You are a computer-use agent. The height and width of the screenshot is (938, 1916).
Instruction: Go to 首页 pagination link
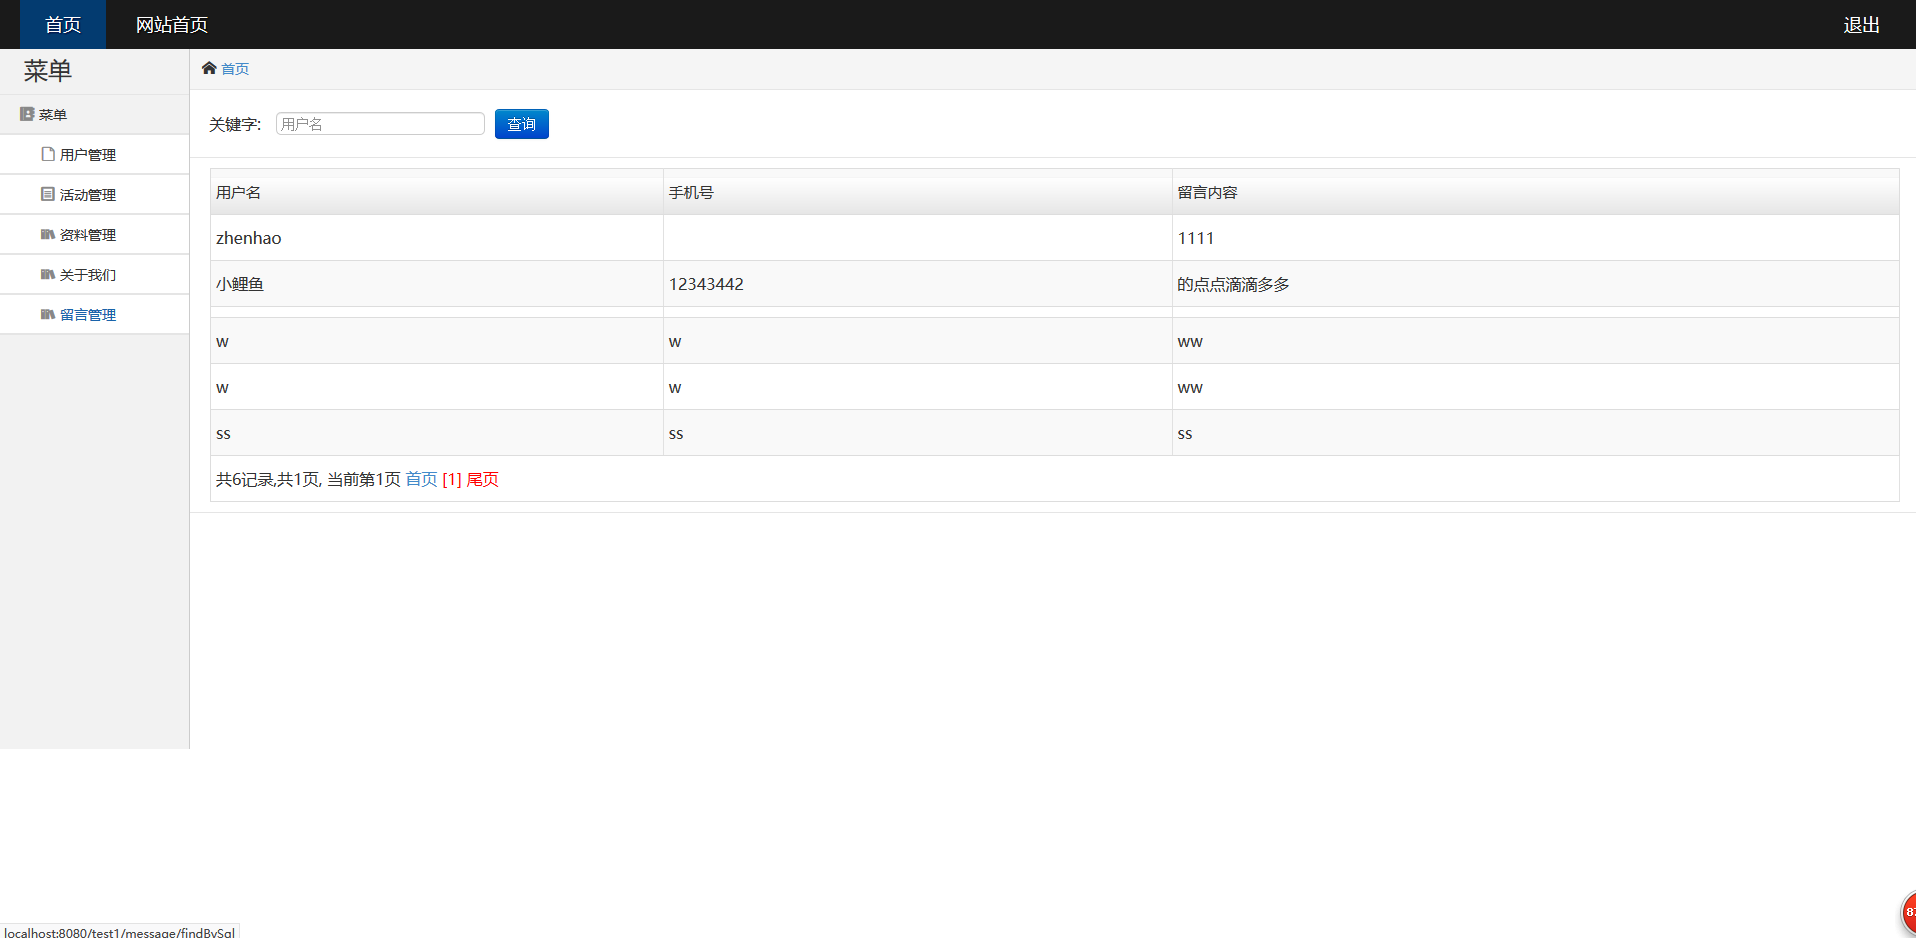point(421,479)
